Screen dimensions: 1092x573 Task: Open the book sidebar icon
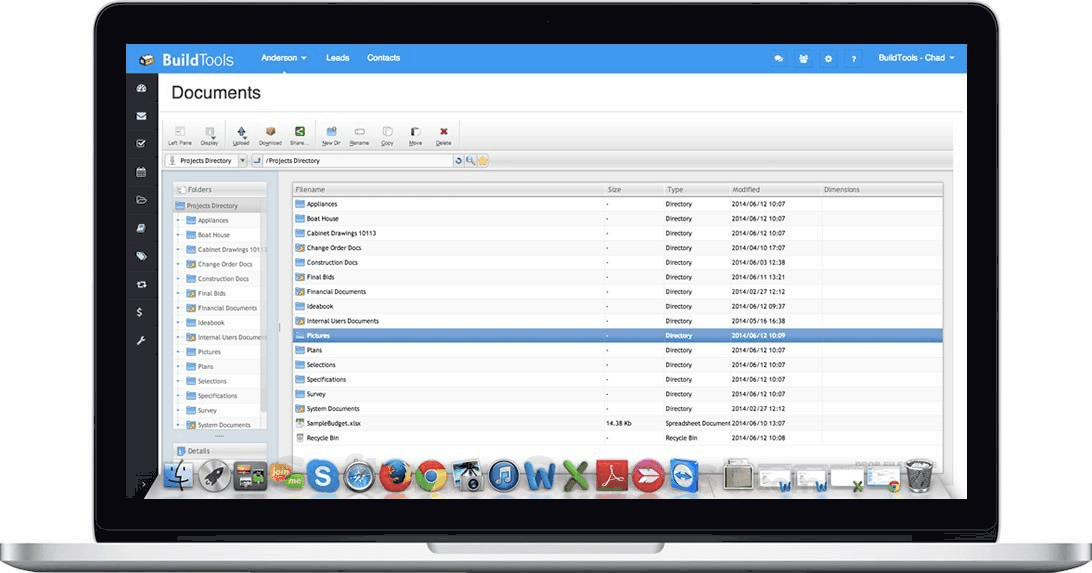pos(141,228)
